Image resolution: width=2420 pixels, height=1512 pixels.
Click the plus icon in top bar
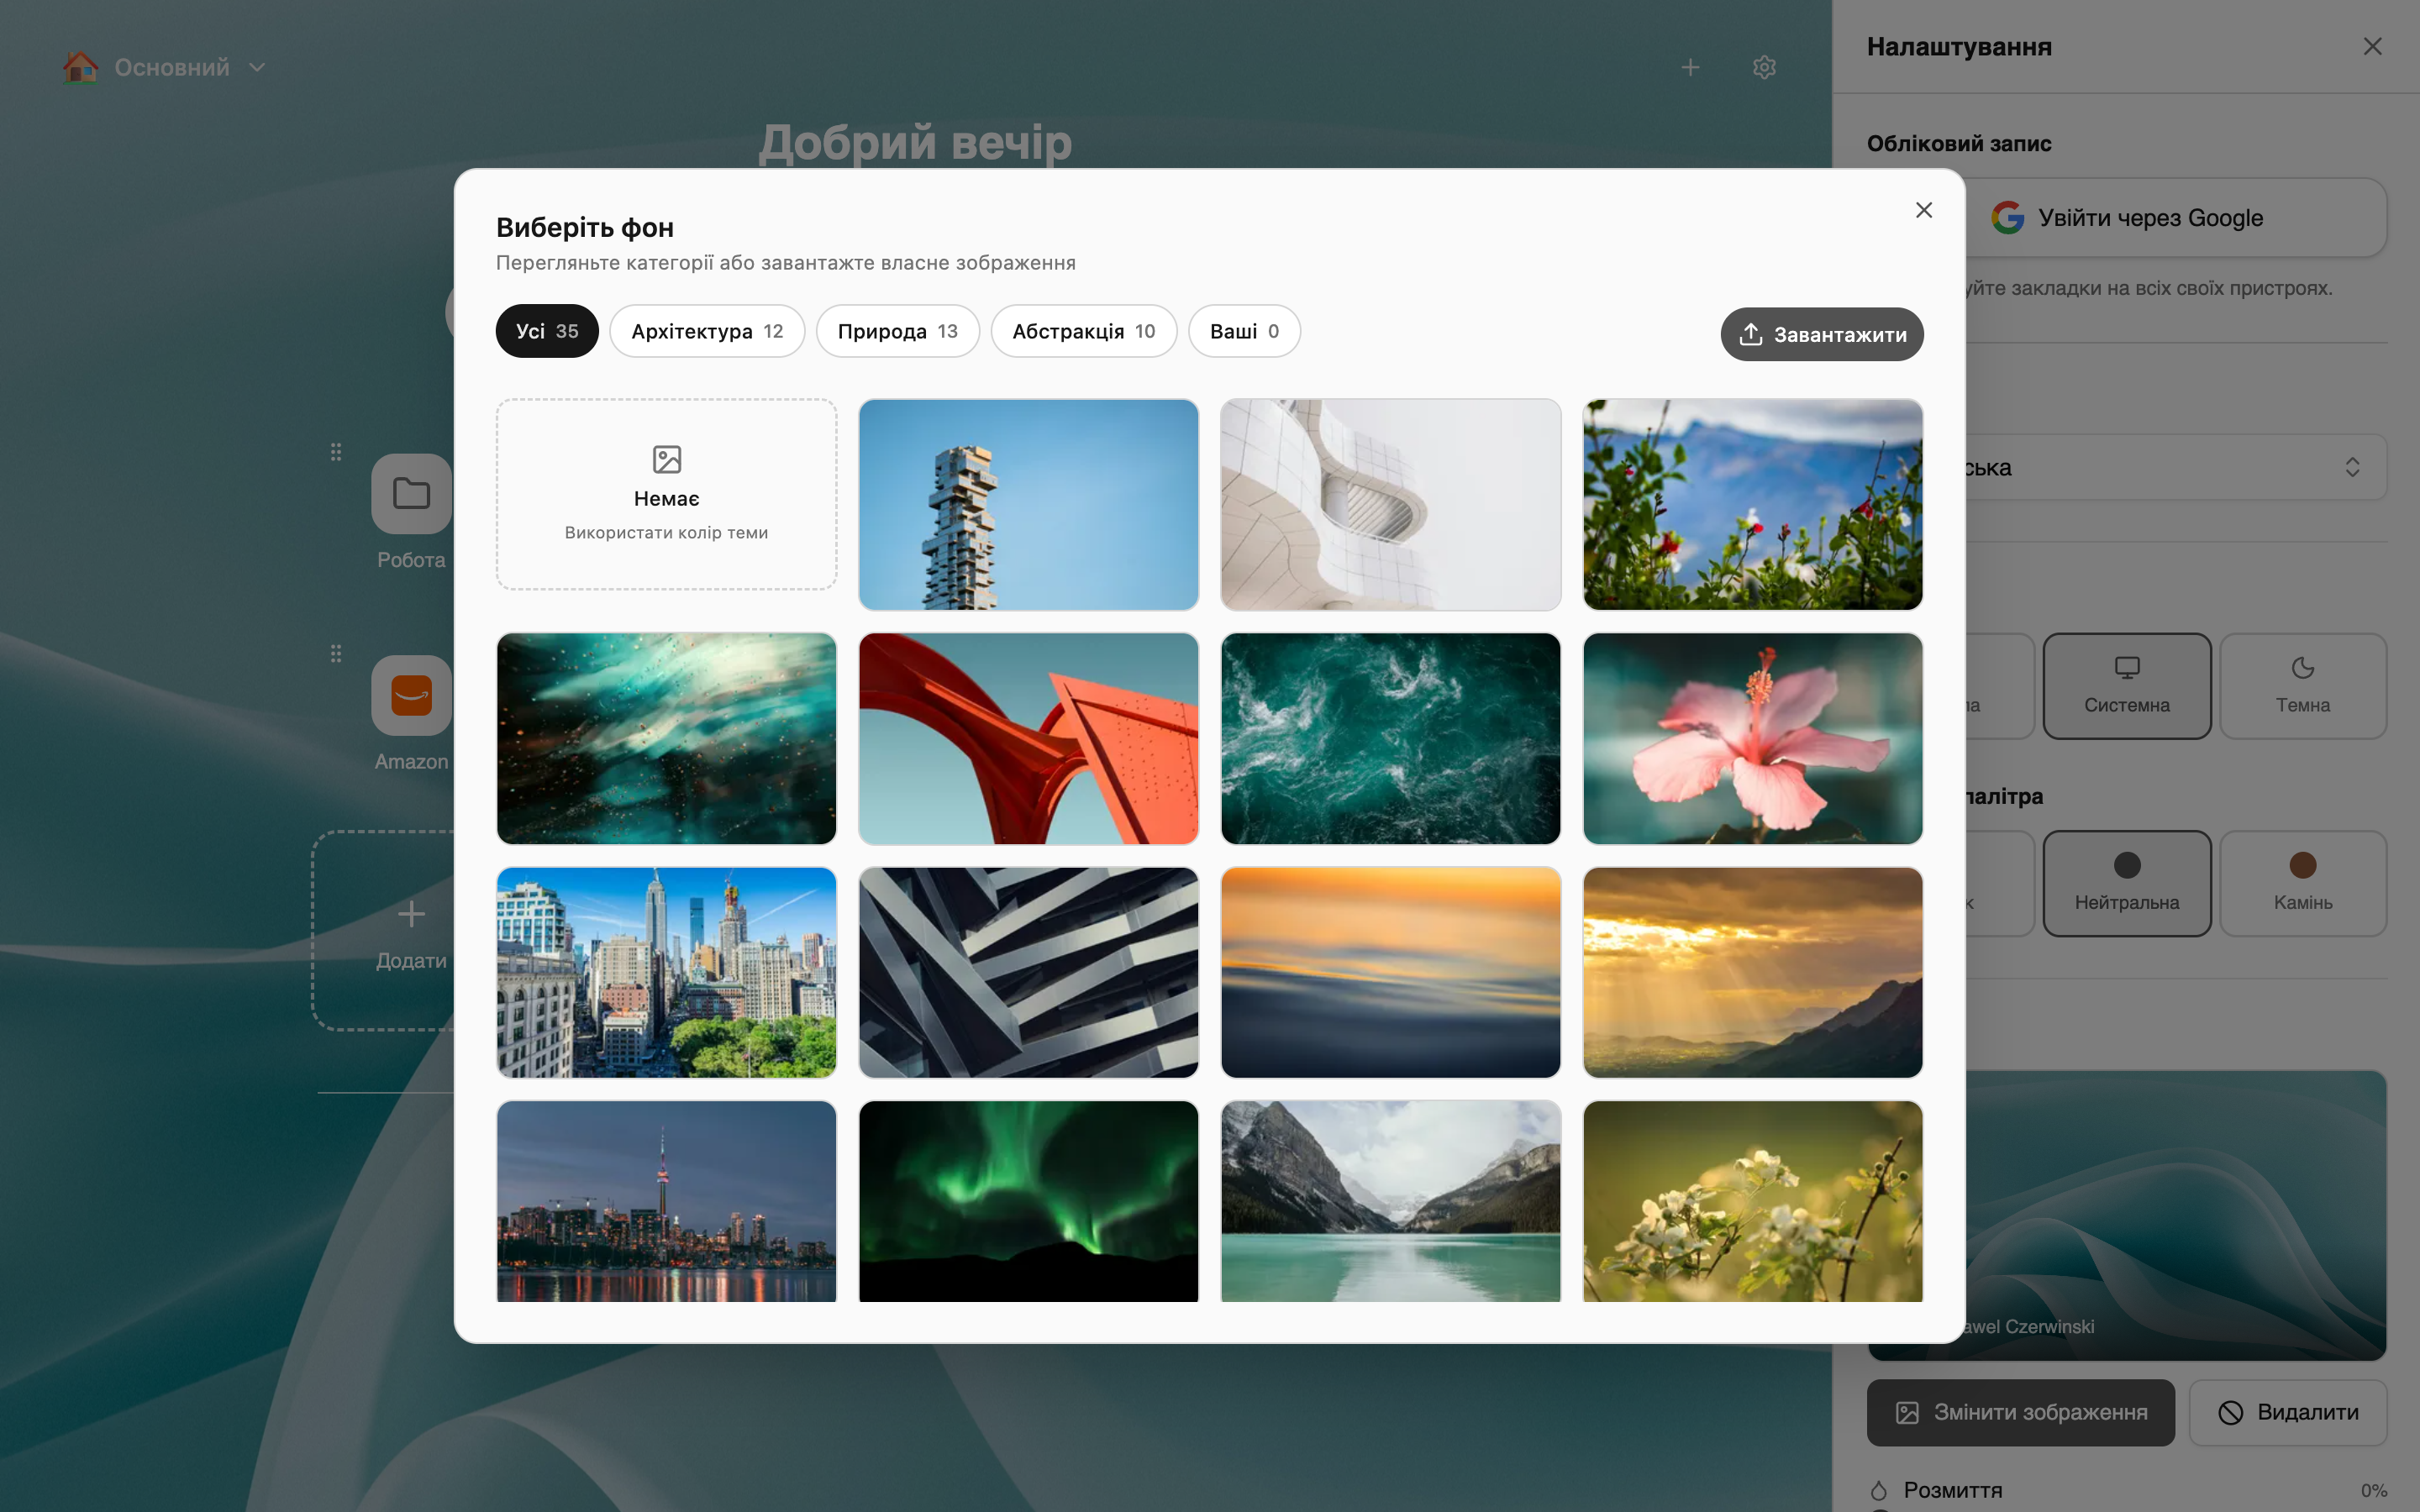[1690, 67]
